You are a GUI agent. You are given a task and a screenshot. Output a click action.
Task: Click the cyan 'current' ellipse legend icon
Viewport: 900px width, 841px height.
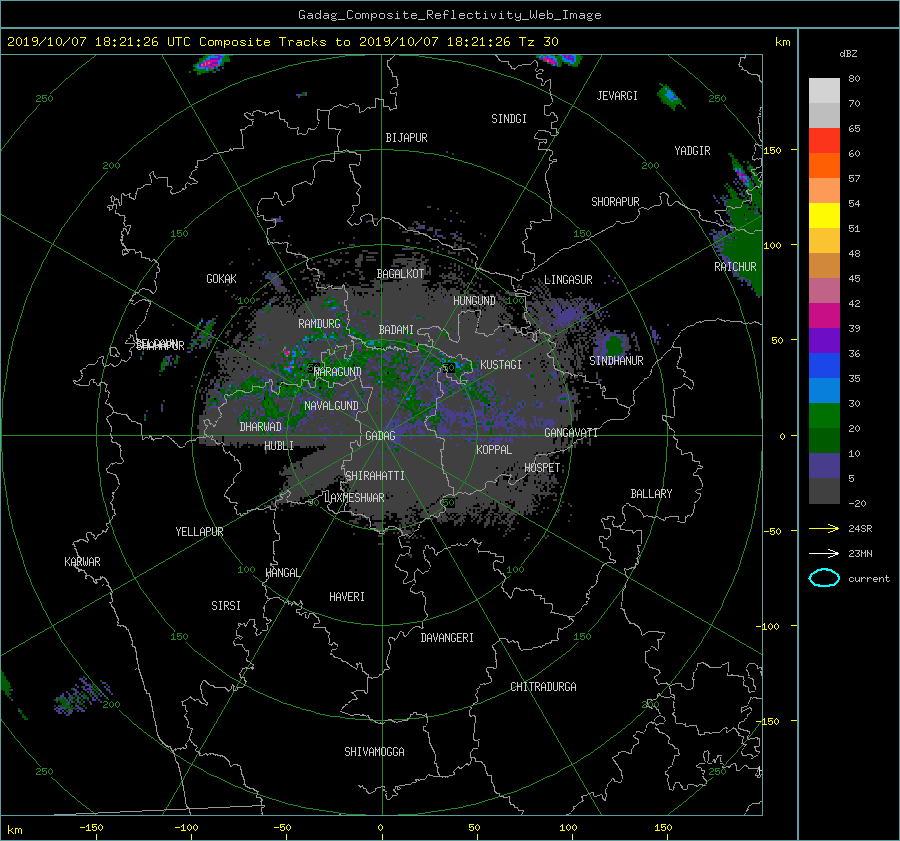pos(824,578)
